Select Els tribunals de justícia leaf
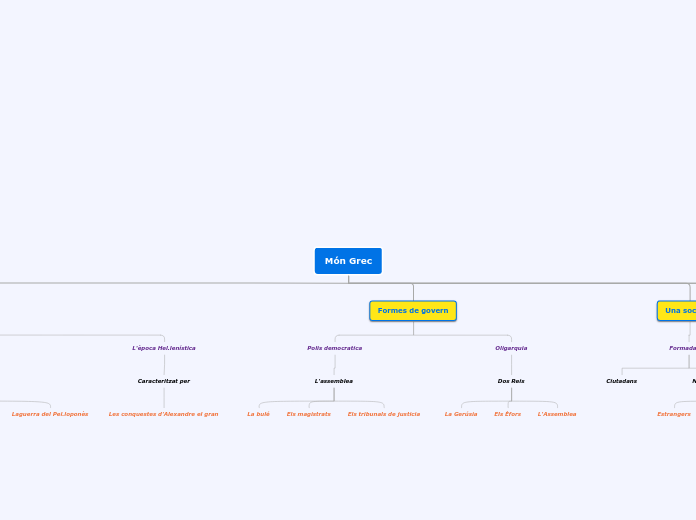 (384, 414)
